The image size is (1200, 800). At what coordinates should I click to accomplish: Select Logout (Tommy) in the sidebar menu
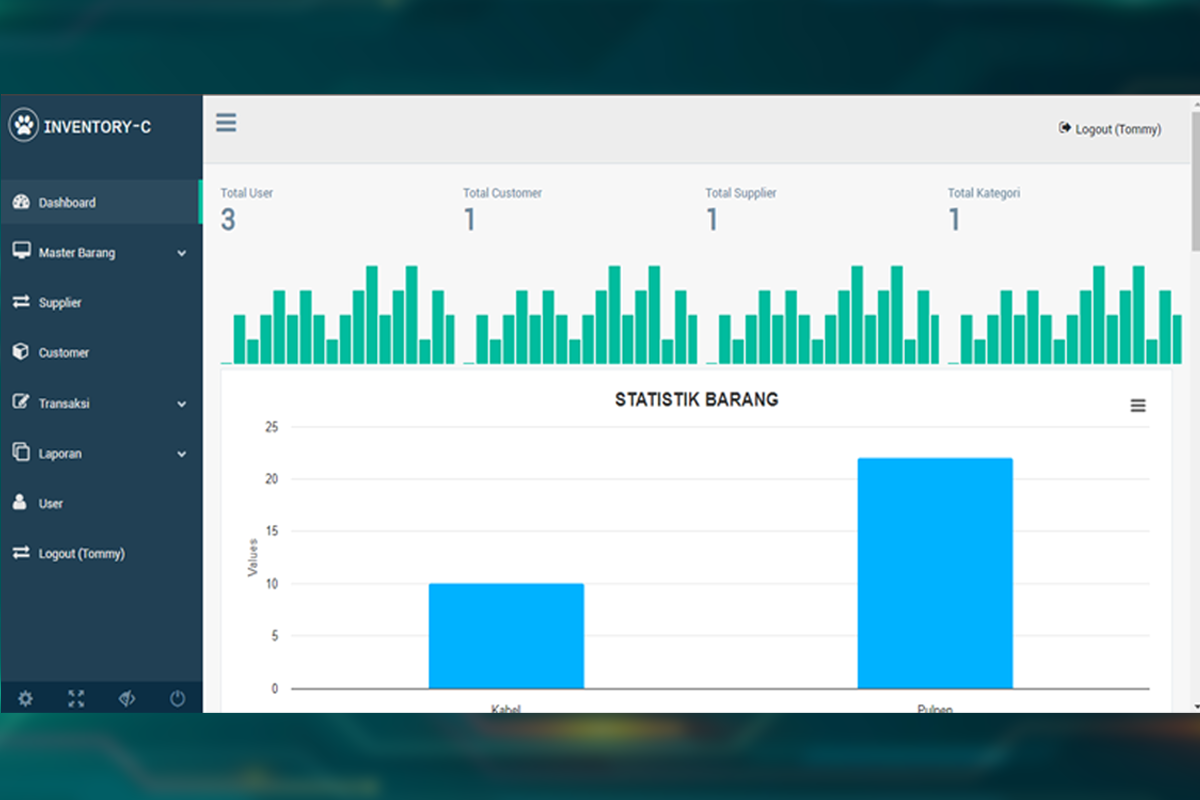81,554
